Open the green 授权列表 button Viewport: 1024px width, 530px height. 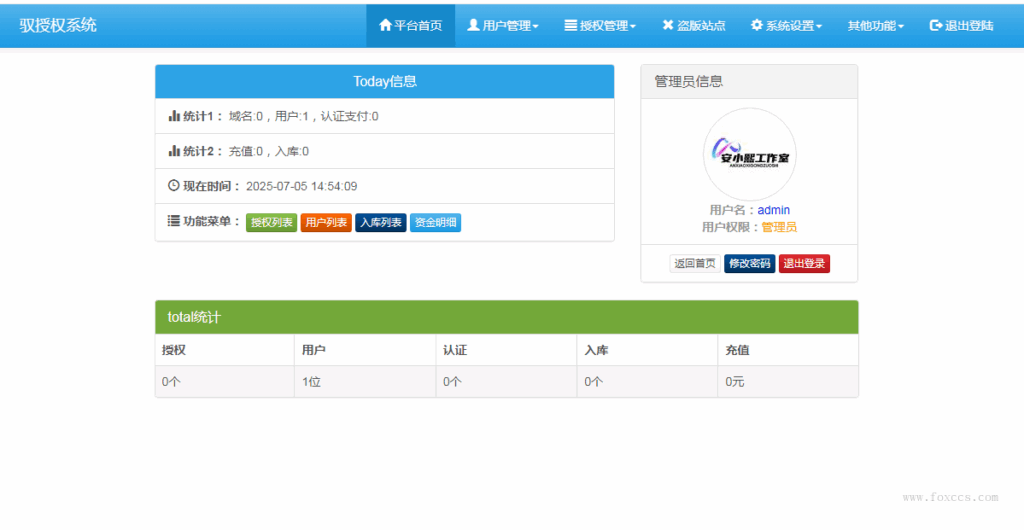click(x=272, y=223)
